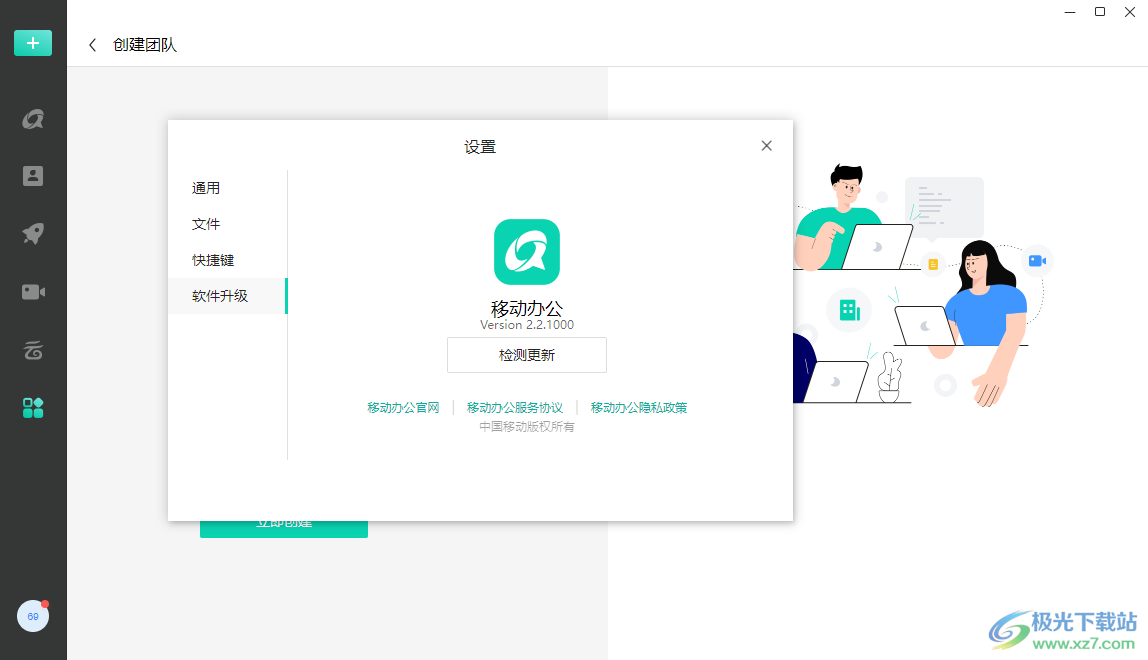The width and height of the screenshot is (1148, 660).
Task: Click the green plus button in sidebar
Action: 33,43
